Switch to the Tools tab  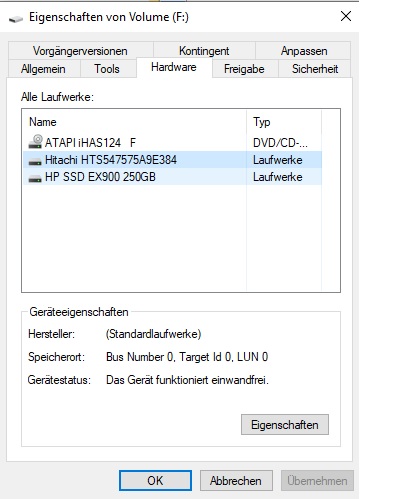pos(107,69)
